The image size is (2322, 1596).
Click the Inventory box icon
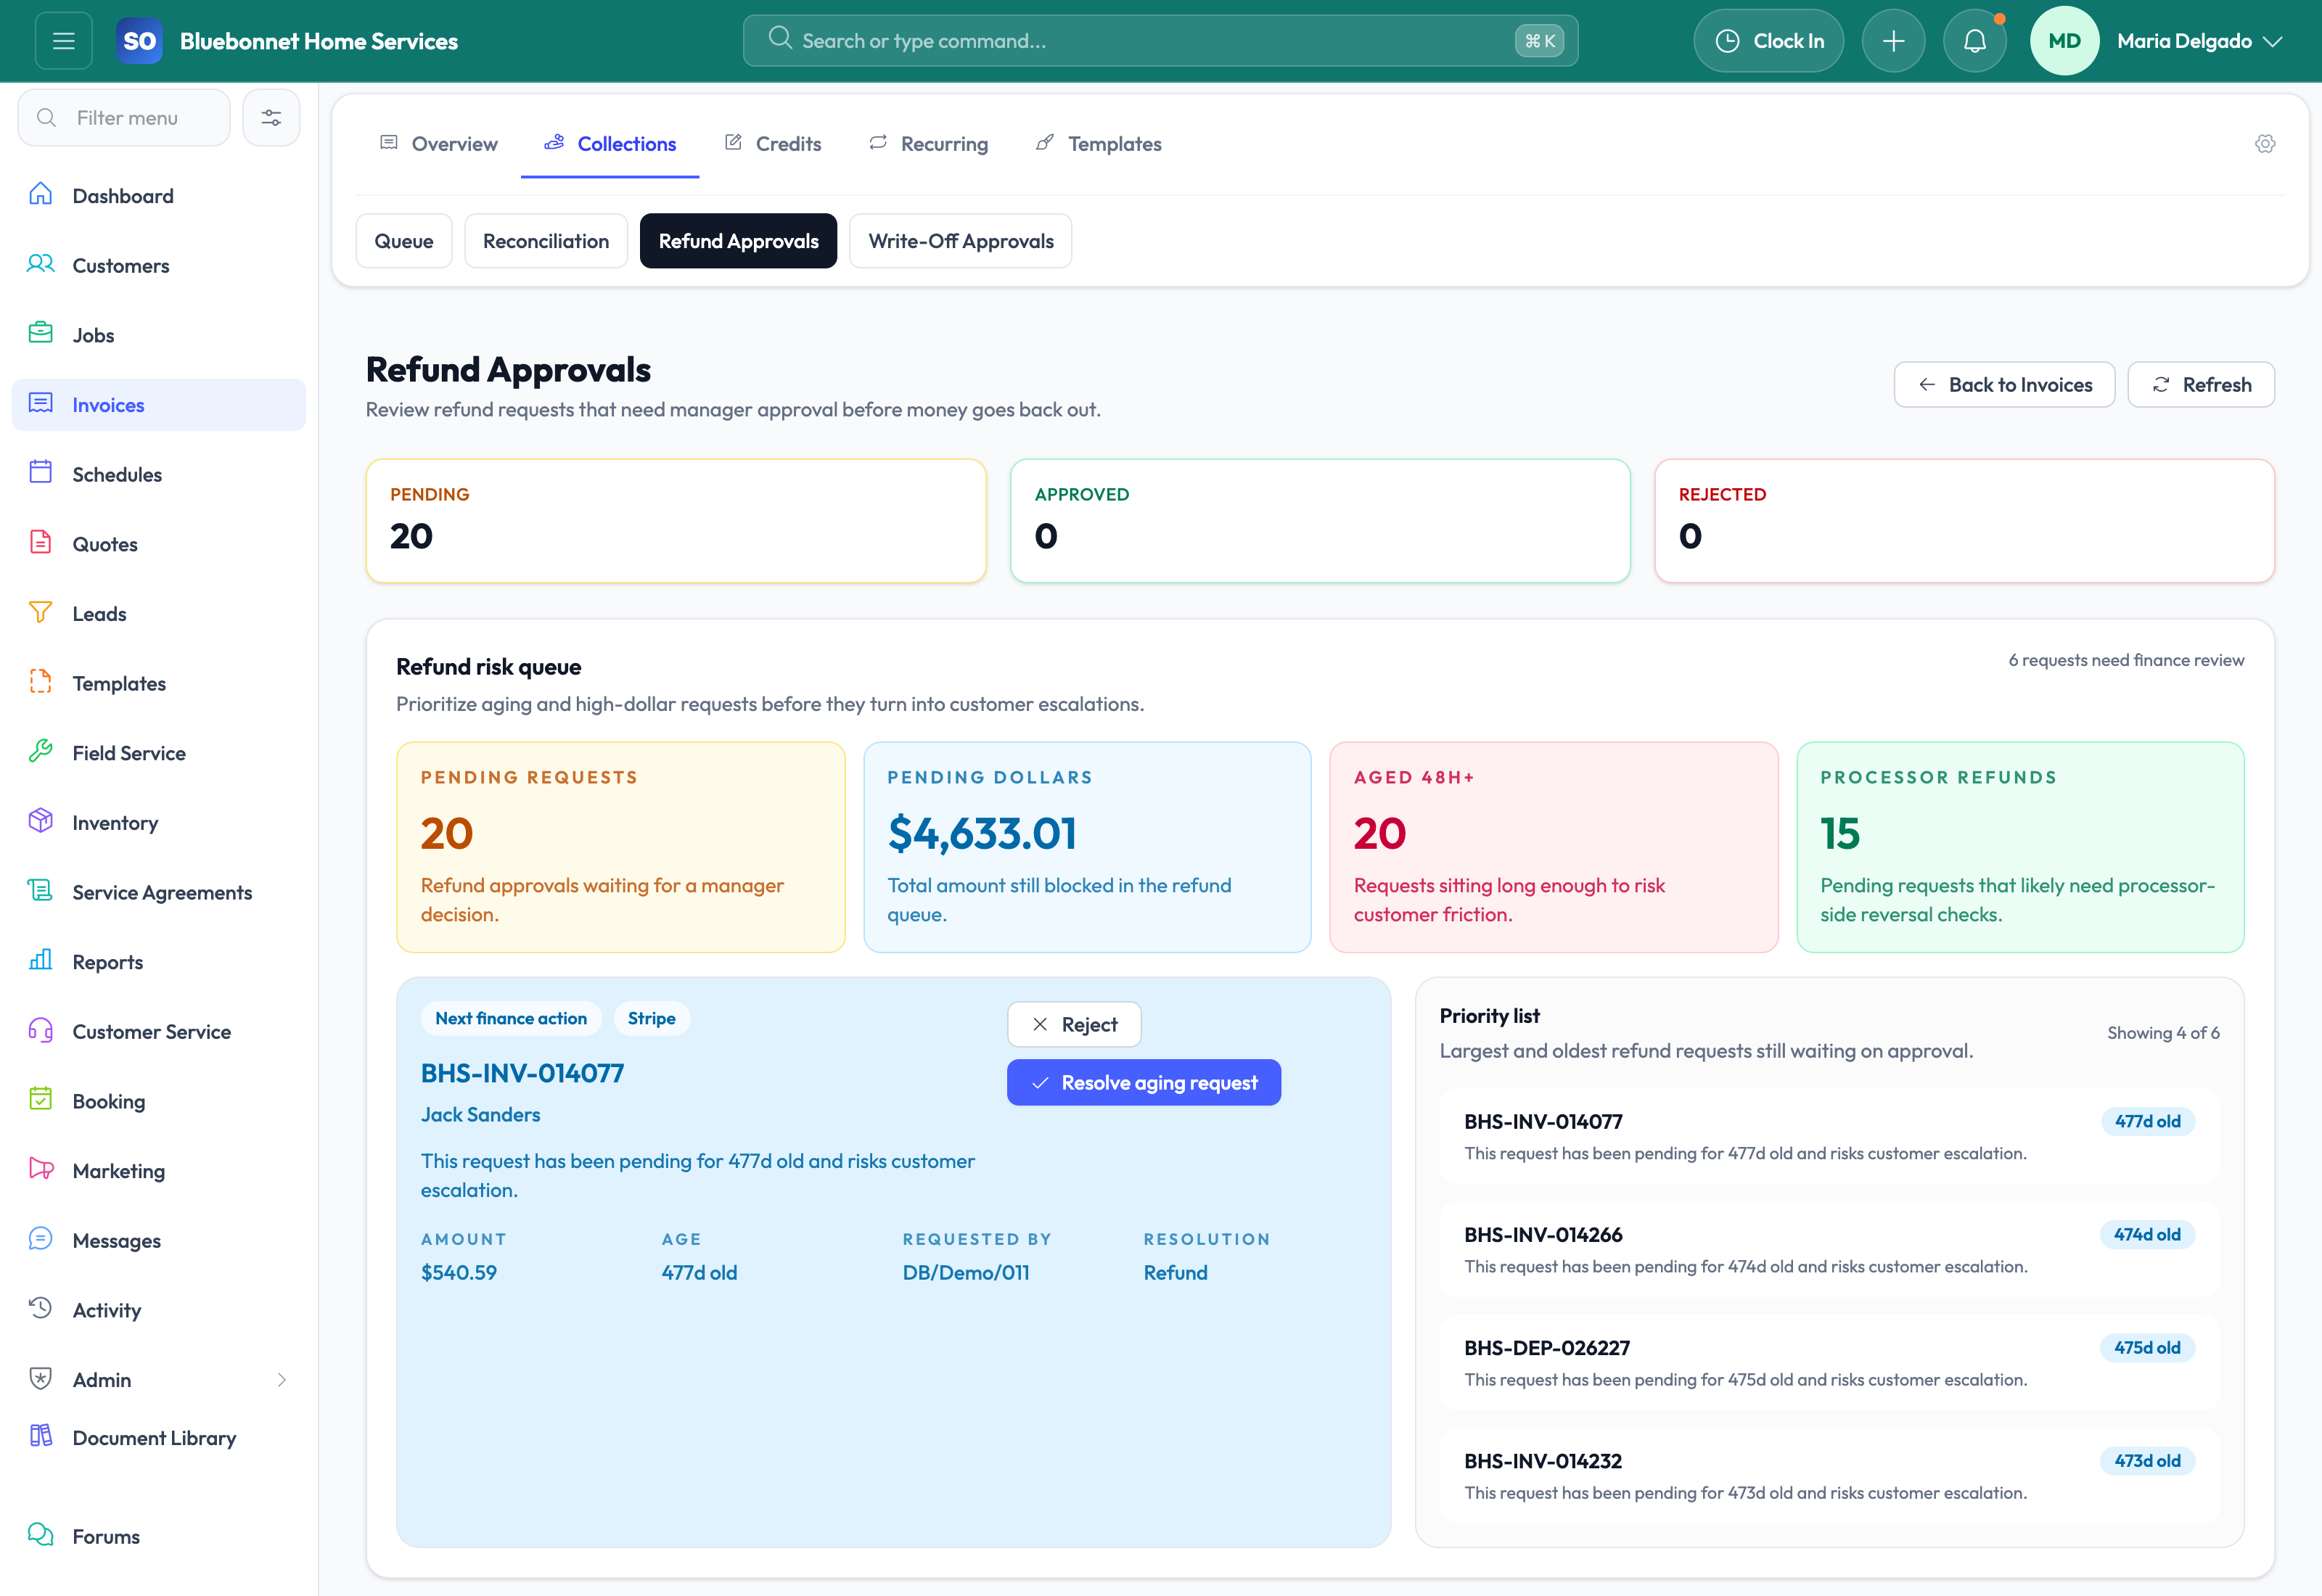click(x=40, y=821)
